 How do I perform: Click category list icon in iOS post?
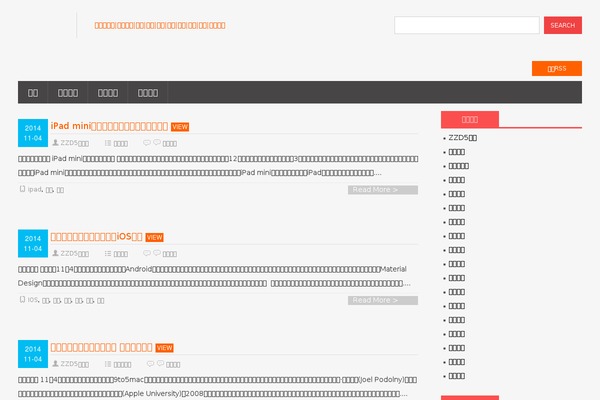pos(108,254)
